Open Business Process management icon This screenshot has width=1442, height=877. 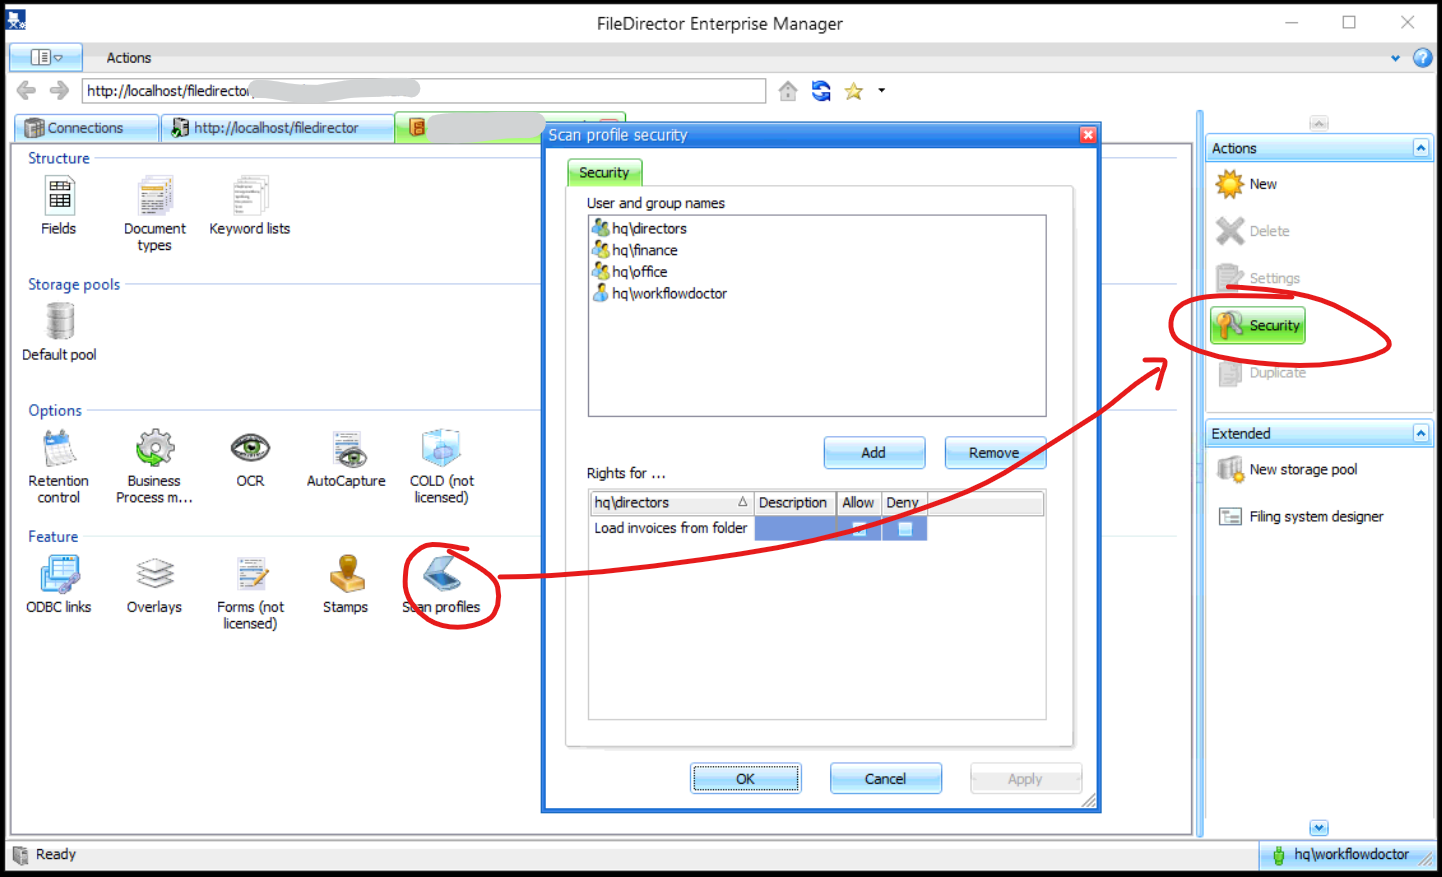coord(155,449)
